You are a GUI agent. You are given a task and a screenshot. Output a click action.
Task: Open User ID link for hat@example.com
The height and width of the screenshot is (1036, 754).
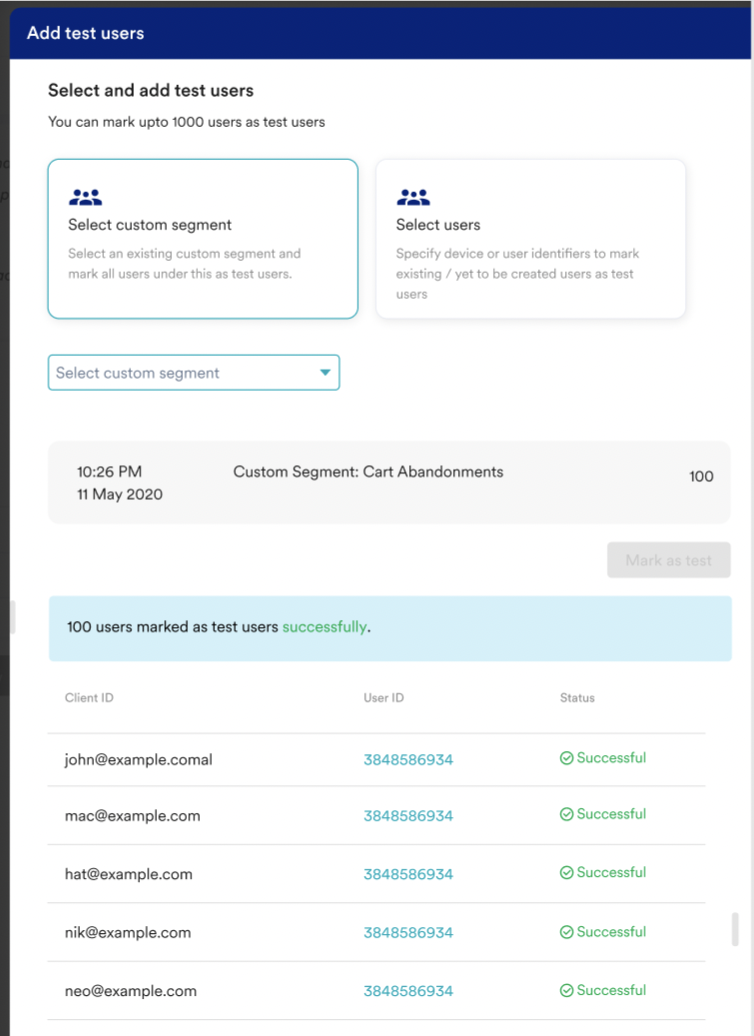pyautogui.click(x=408, y=874)
